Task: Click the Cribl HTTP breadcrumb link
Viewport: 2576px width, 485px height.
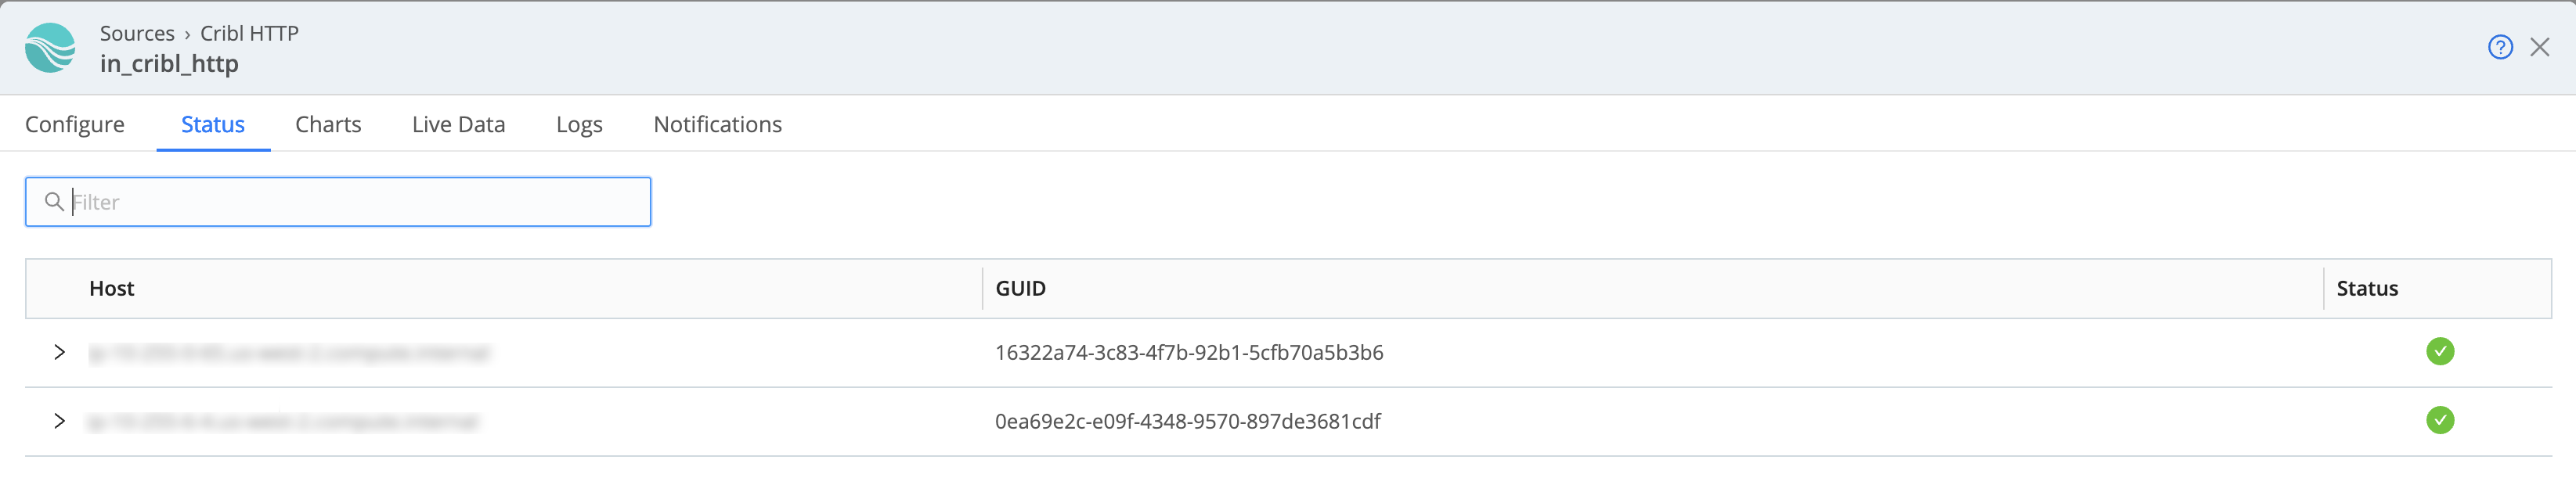Action: click(248, 33)
